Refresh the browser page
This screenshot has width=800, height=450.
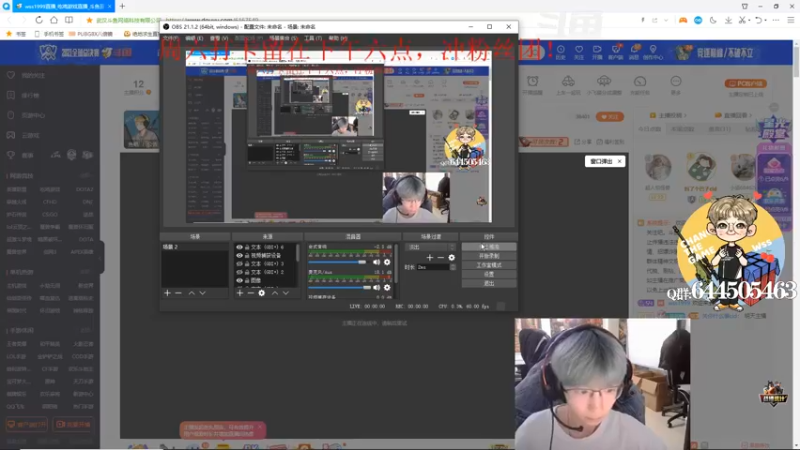[x=39, y=20]
